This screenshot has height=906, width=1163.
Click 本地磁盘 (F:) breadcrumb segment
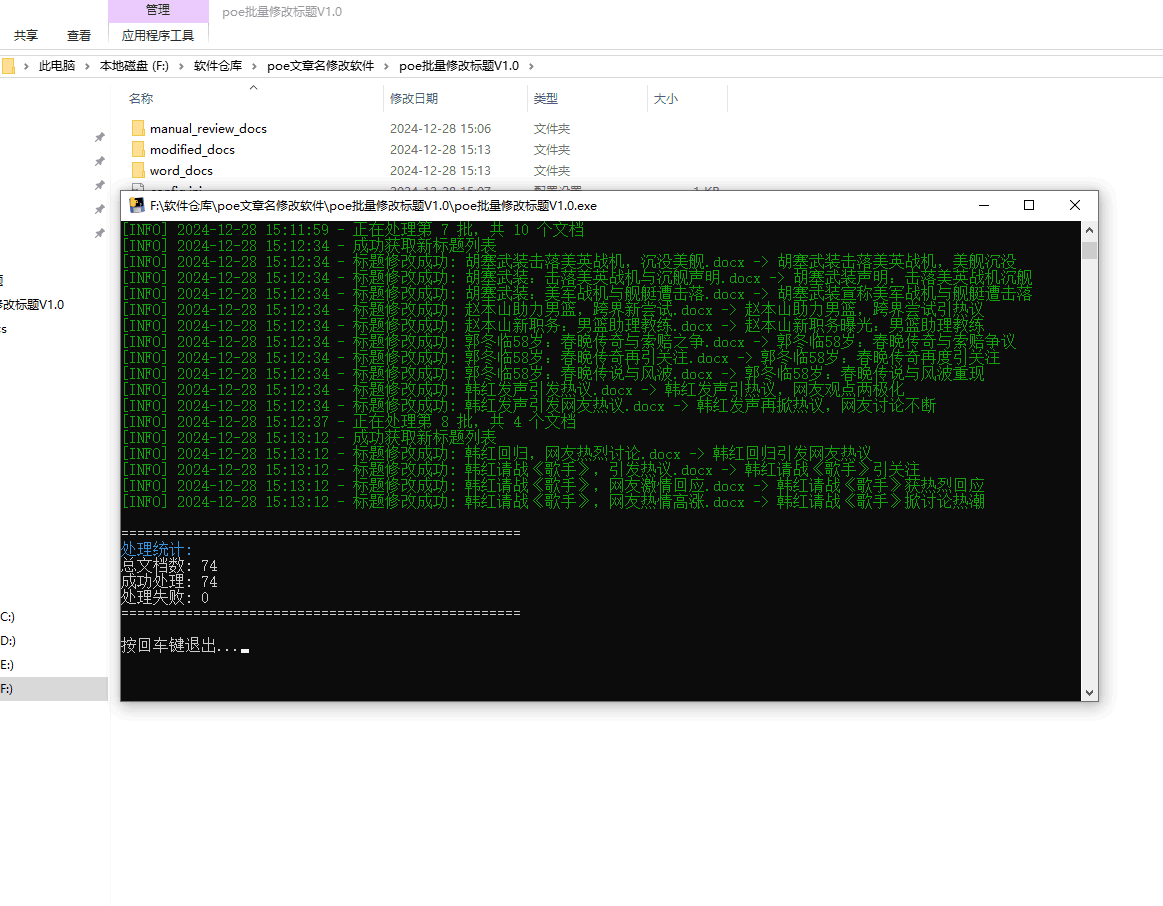[x=134, y=66]
